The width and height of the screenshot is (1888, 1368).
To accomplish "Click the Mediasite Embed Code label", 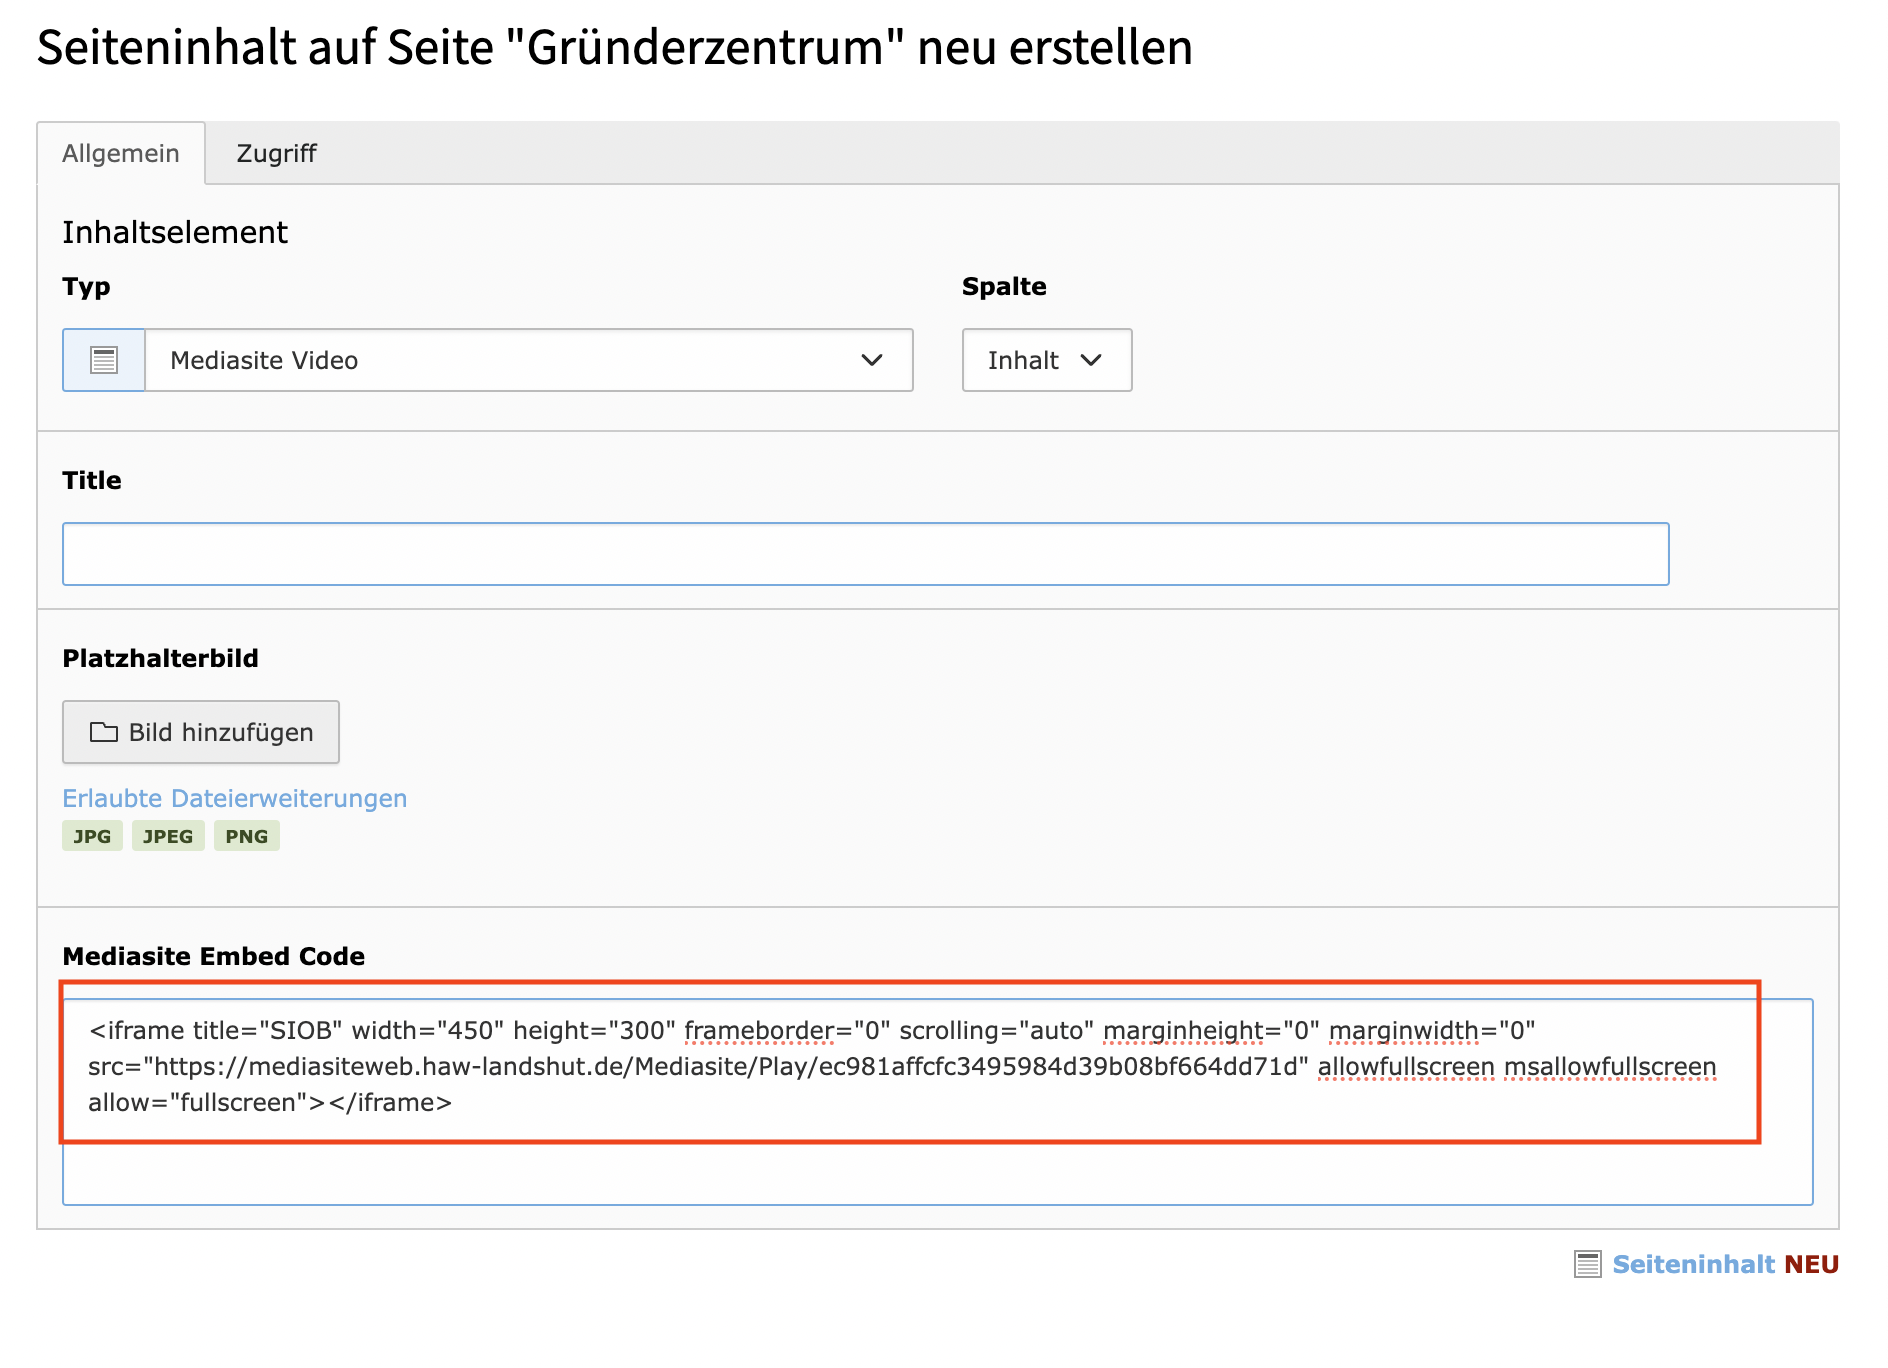I will point(213,956).
